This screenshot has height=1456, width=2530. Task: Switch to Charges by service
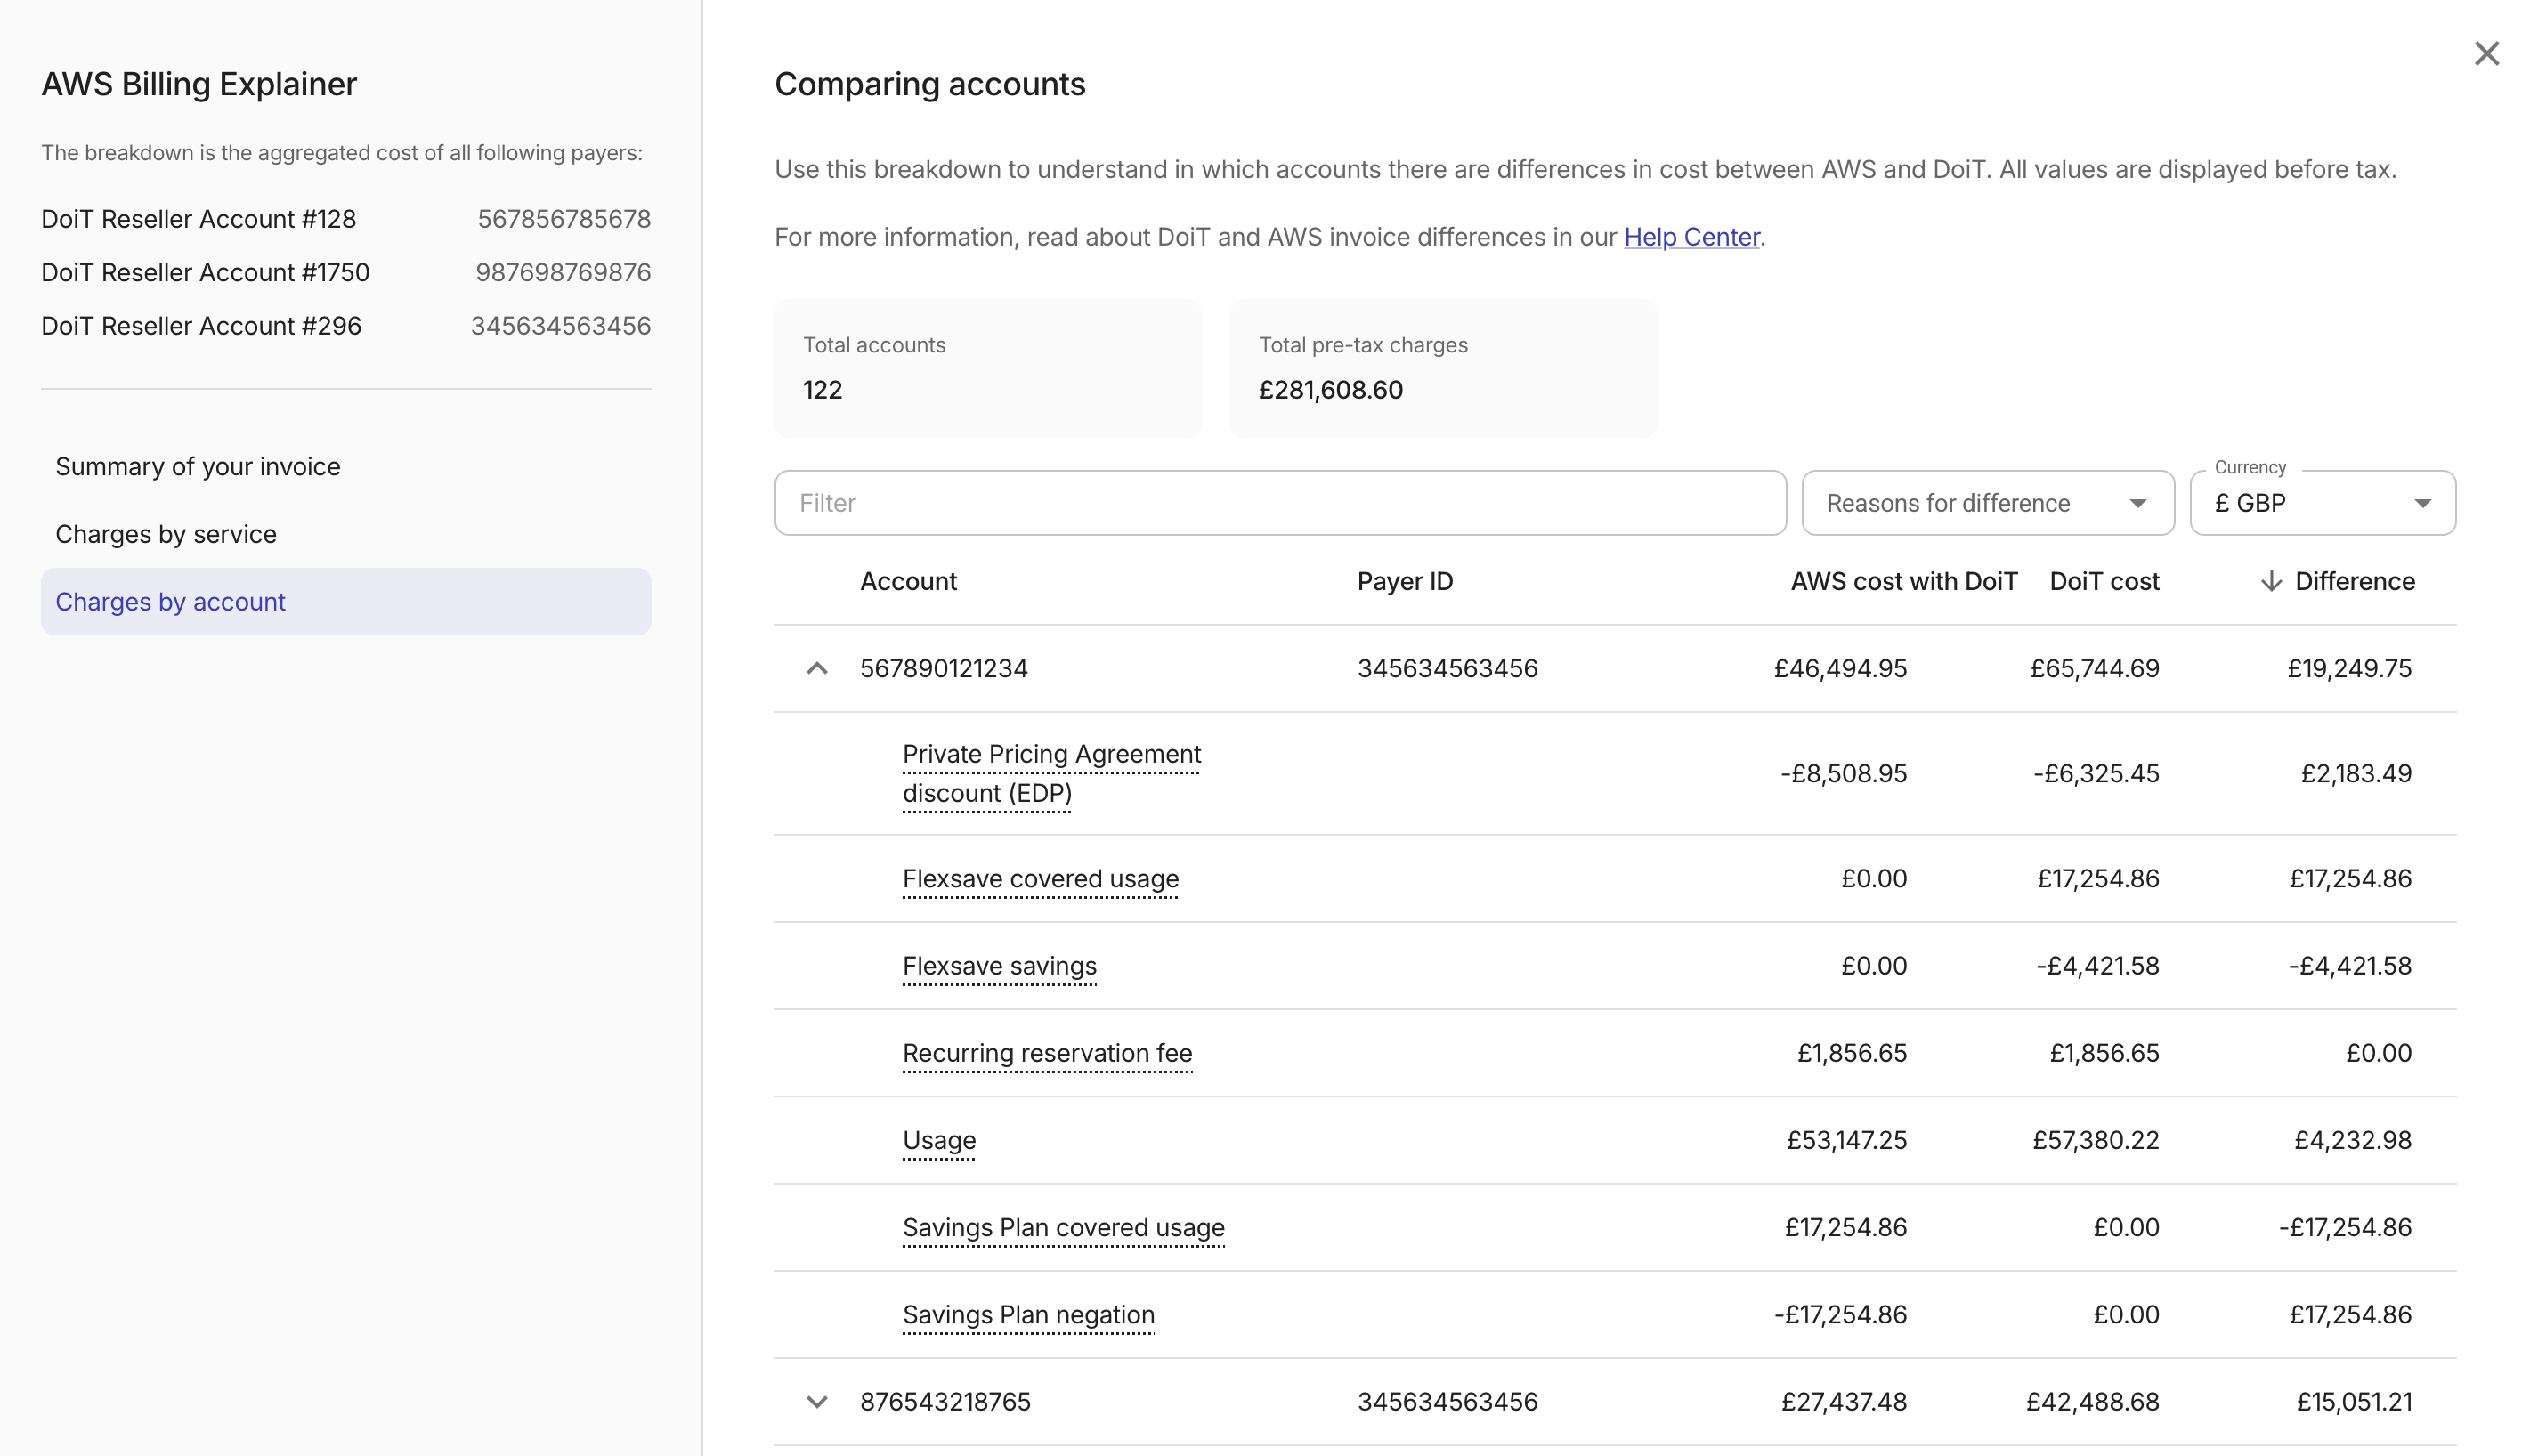pyautogui.click(x=166, y=534)
